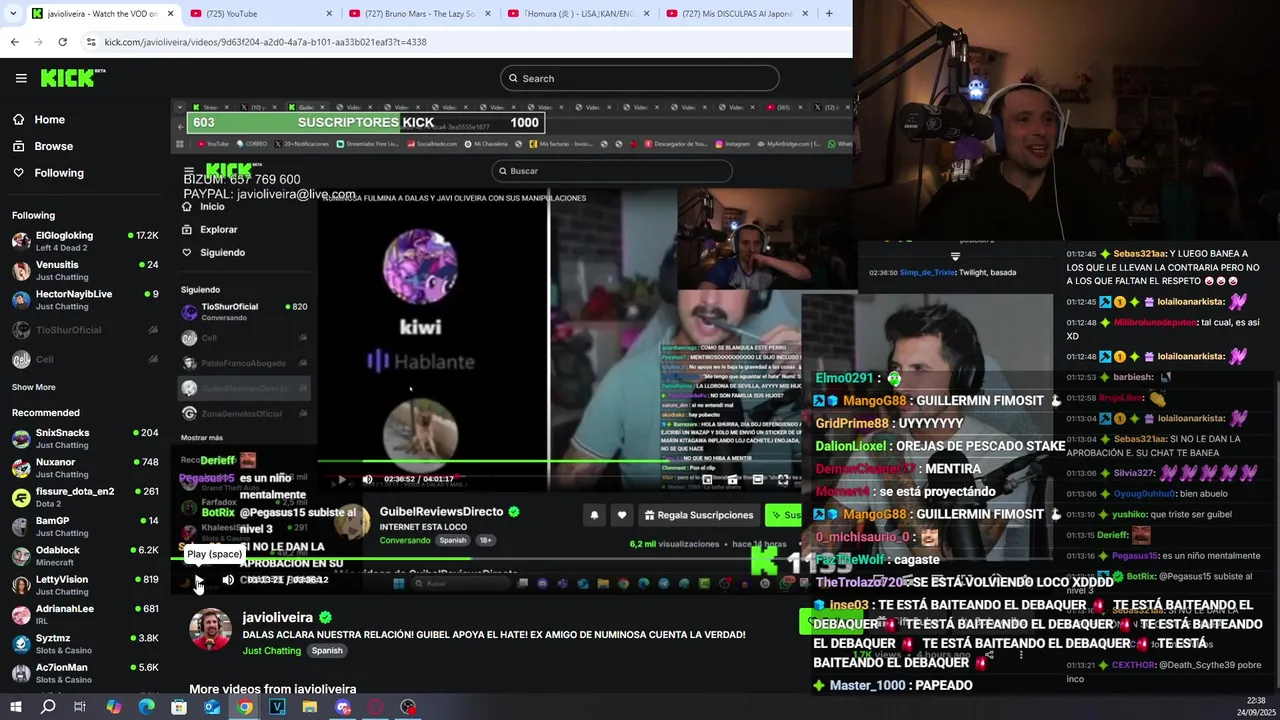Click the Spanish language tag
This screenshot has height=720, width=1280.
(x=327, y=650)
